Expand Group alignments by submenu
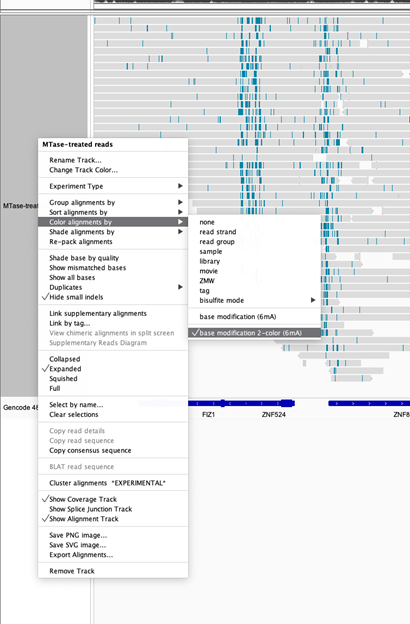This screenshot has height=624, width=410. click(x=113, y=202)
